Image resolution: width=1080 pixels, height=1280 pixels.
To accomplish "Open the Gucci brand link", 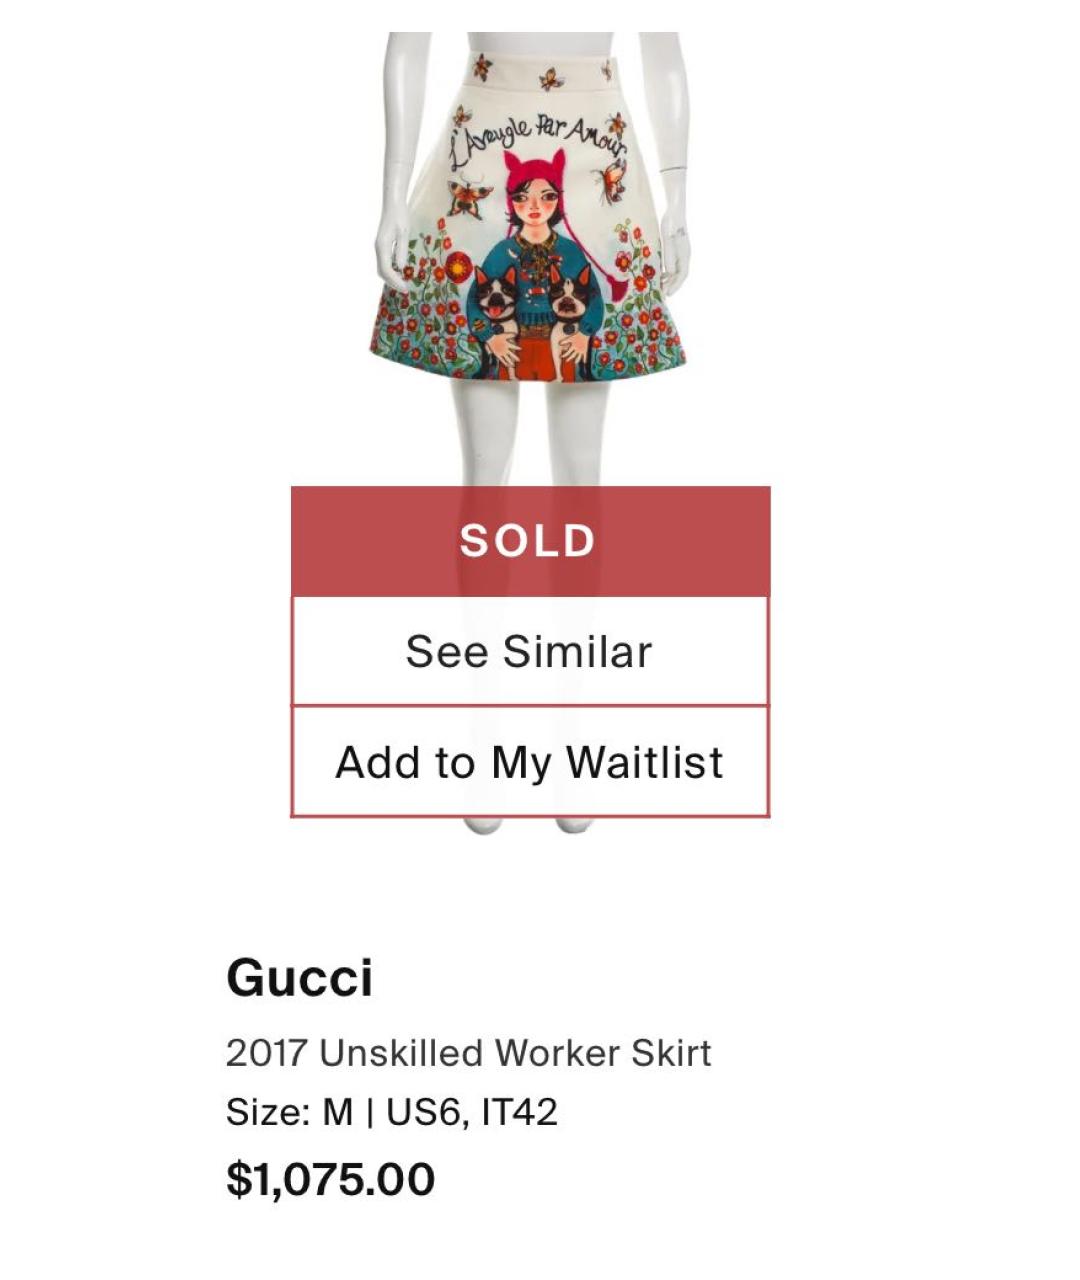I will pos(299,977).
